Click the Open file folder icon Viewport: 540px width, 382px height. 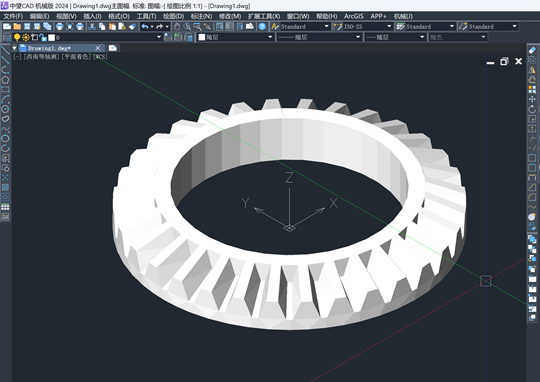[x=17, y=27]
